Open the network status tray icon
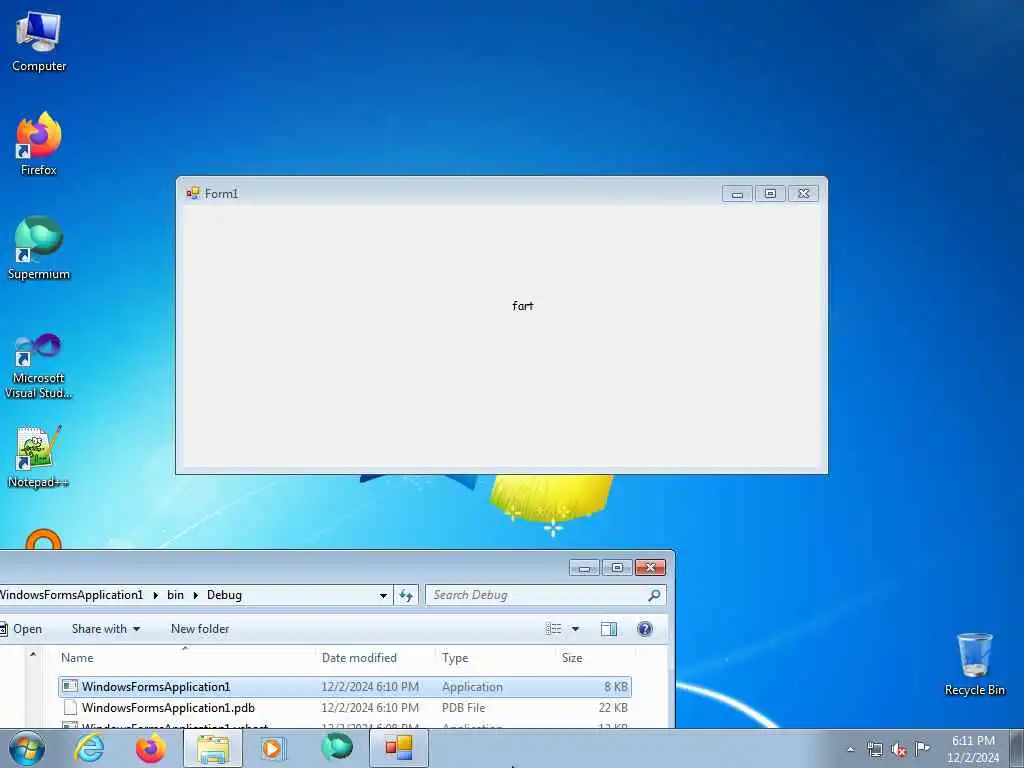The image size is (1024, 768). pyautogui.click(x=875, y=749)
